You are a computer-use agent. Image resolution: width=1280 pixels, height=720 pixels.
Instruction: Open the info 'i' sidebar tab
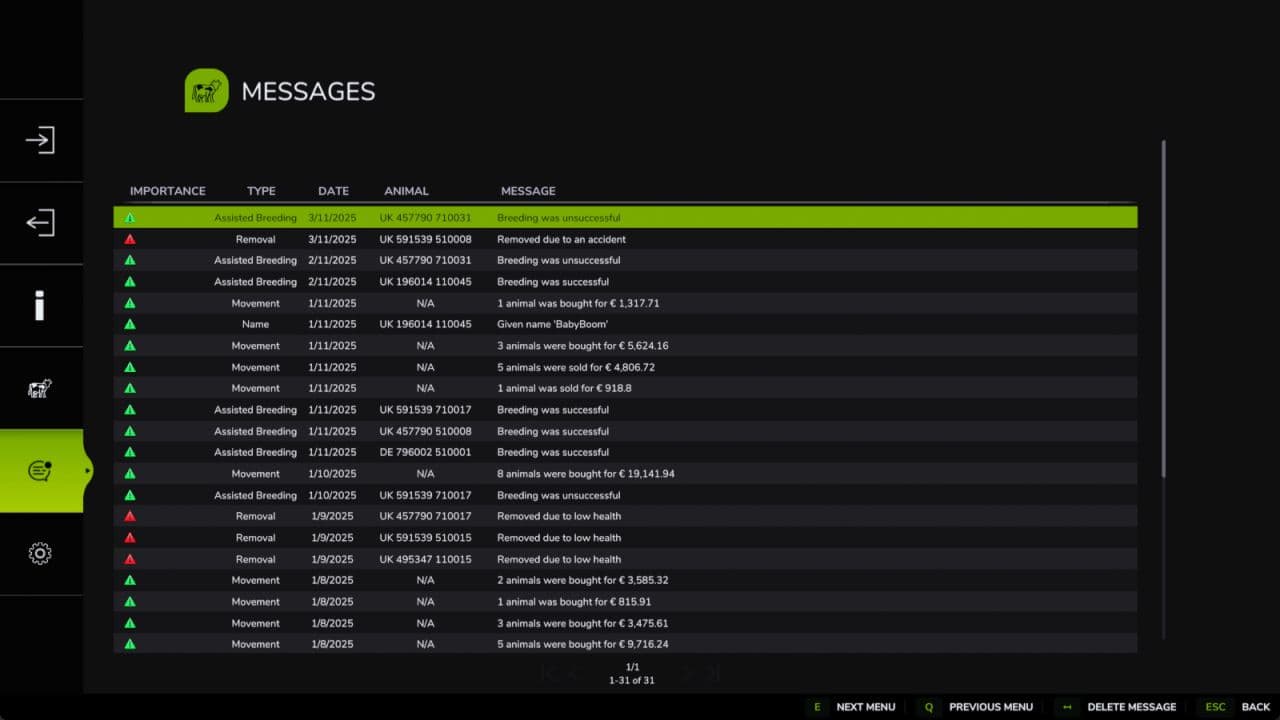coord(40,306)
